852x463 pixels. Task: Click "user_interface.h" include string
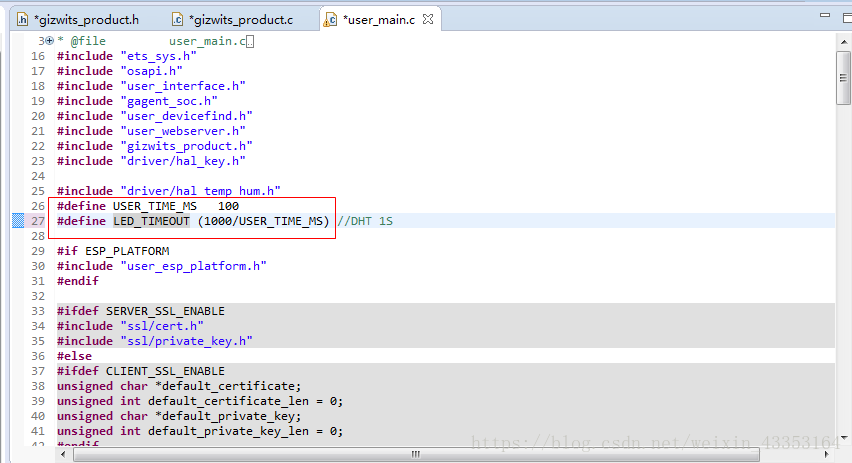pyautogui.click(x=183, y=86)
